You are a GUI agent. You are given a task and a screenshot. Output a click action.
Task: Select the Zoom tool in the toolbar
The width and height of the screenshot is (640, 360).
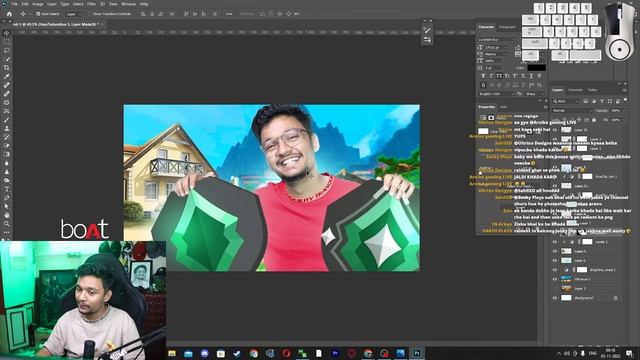[7, 224]
